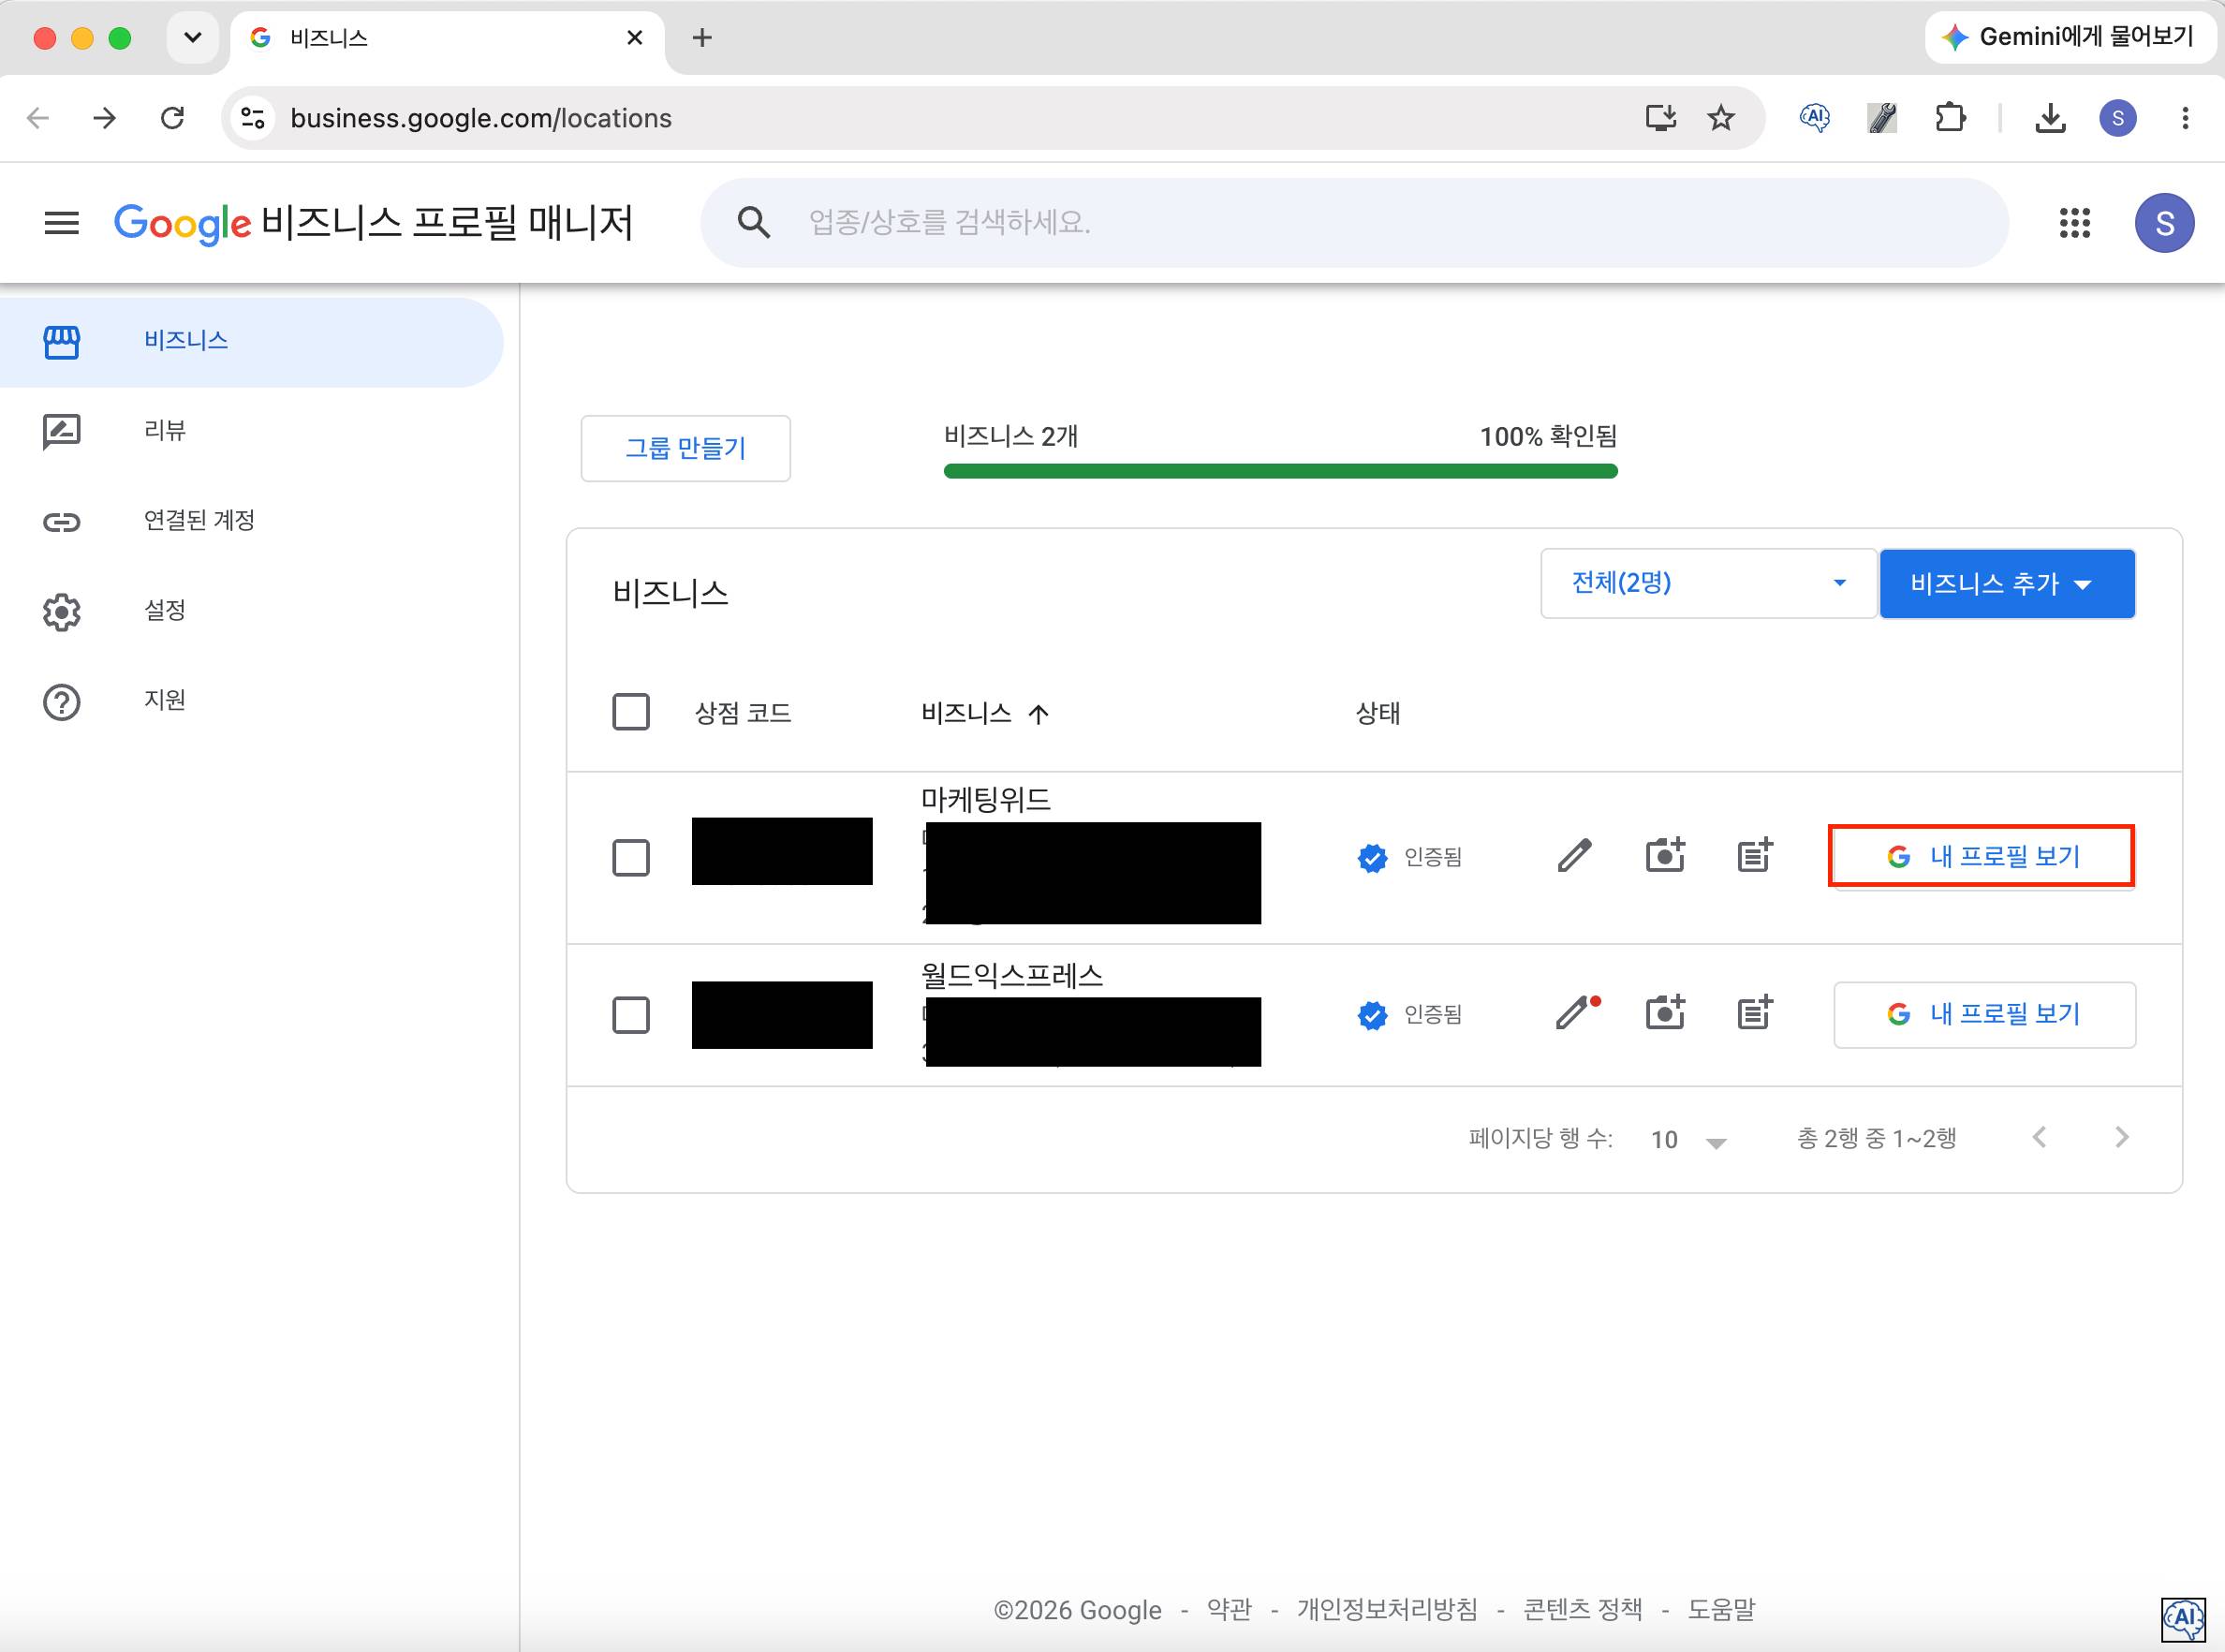Open the extensions puzzle icon
2225x1652 pixels.
point(1950,118)
